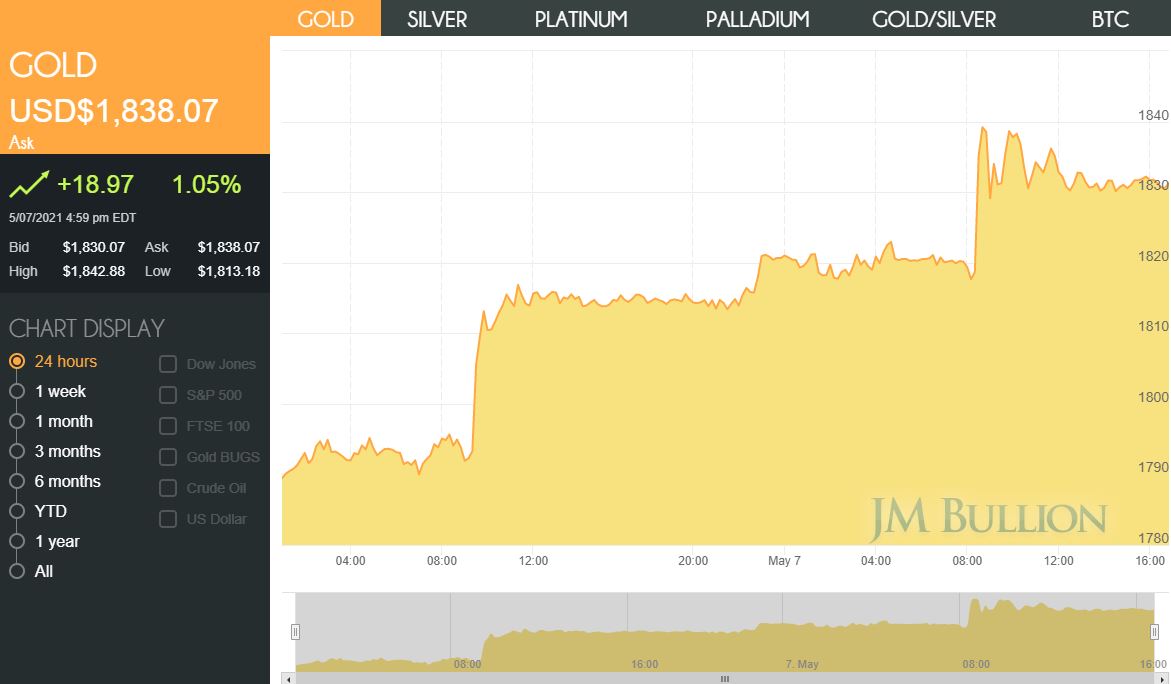The height and width of the screenshot is (684, 1171).
Task: Click the Ask value $1,838.07 in the quote table
Action: 229,247
